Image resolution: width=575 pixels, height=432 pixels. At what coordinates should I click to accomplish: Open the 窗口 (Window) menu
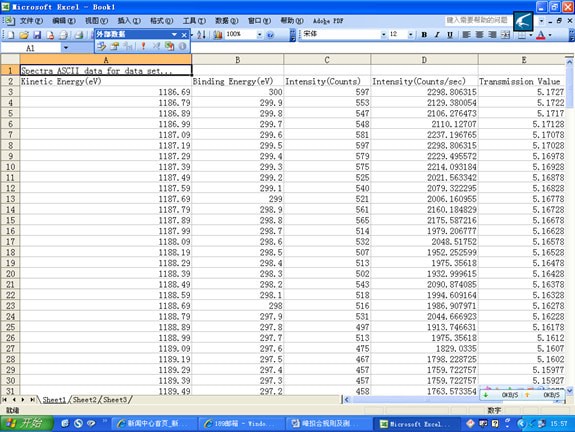[x=259, y=21]
